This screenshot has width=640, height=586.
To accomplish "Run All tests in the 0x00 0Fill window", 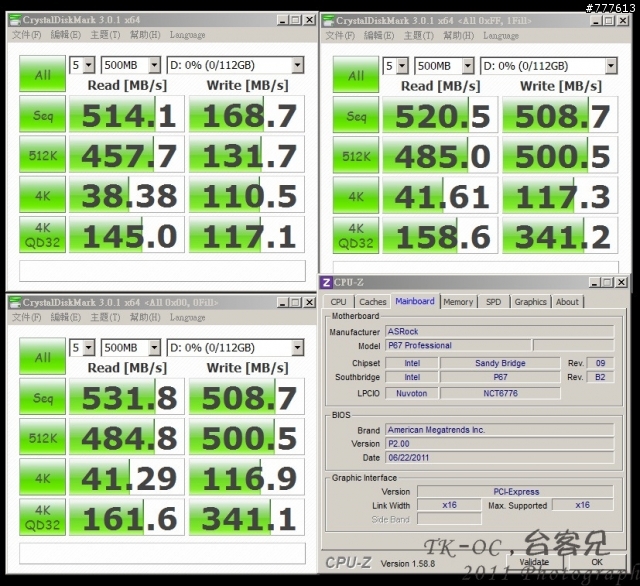I will coord(42,356).
